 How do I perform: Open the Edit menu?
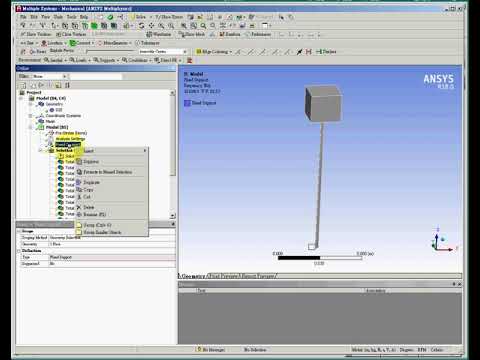tap(34, 17)
